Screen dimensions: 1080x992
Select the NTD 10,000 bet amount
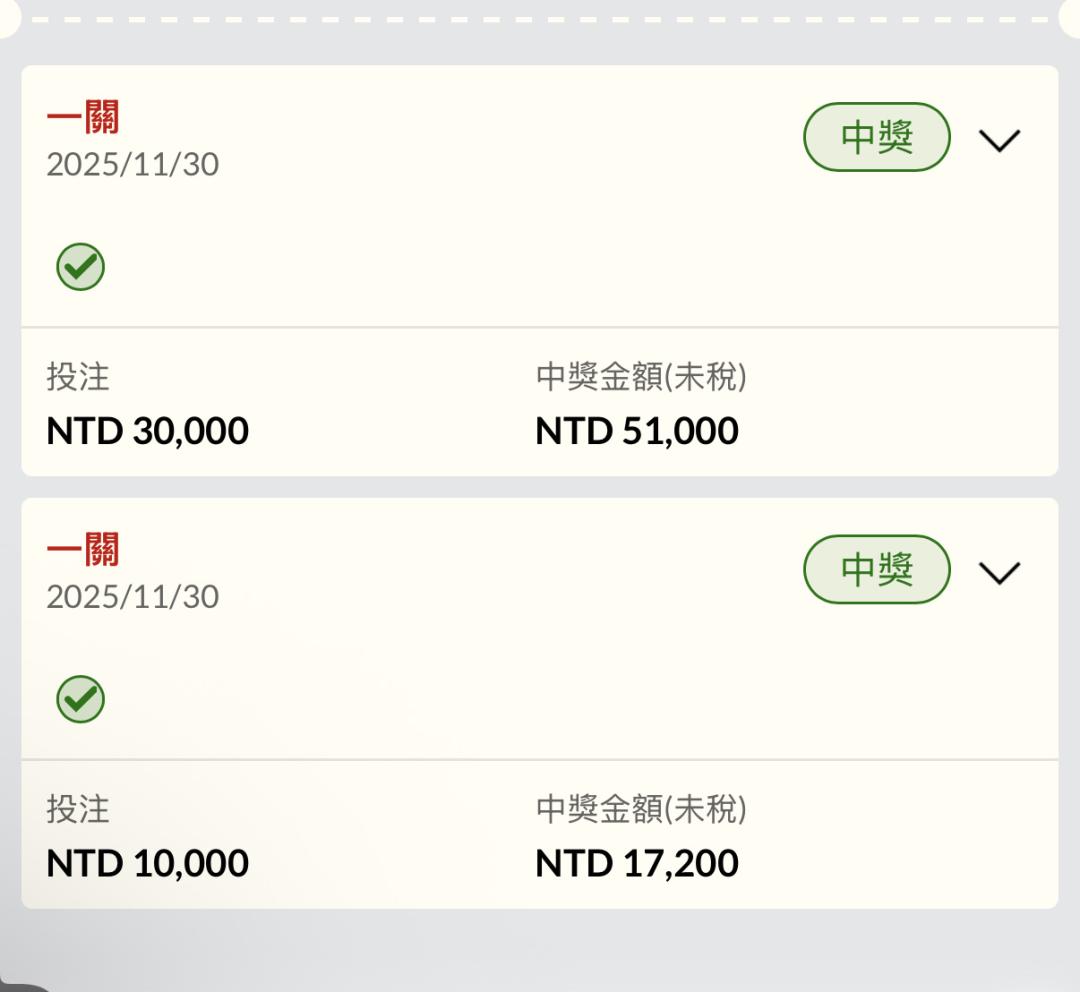[x=148, y=863]
